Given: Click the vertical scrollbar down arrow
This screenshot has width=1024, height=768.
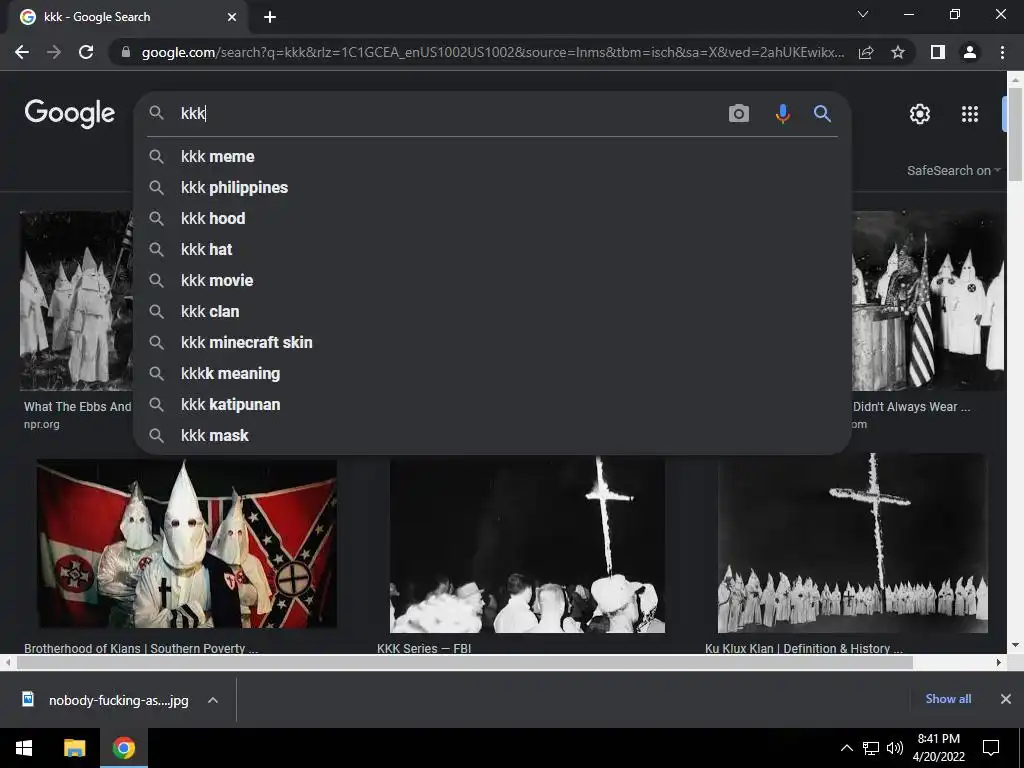Looking at the screenshot, I should 1015,645.
